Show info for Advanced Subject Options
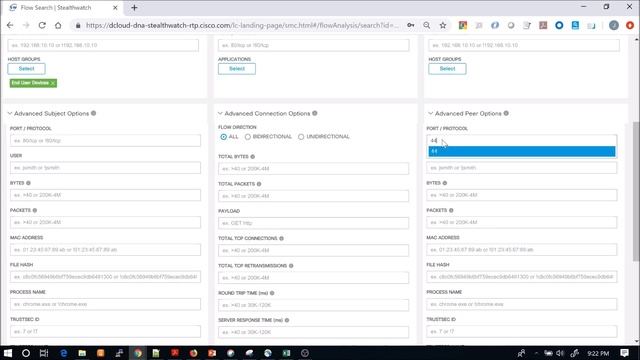 [93, 113]
